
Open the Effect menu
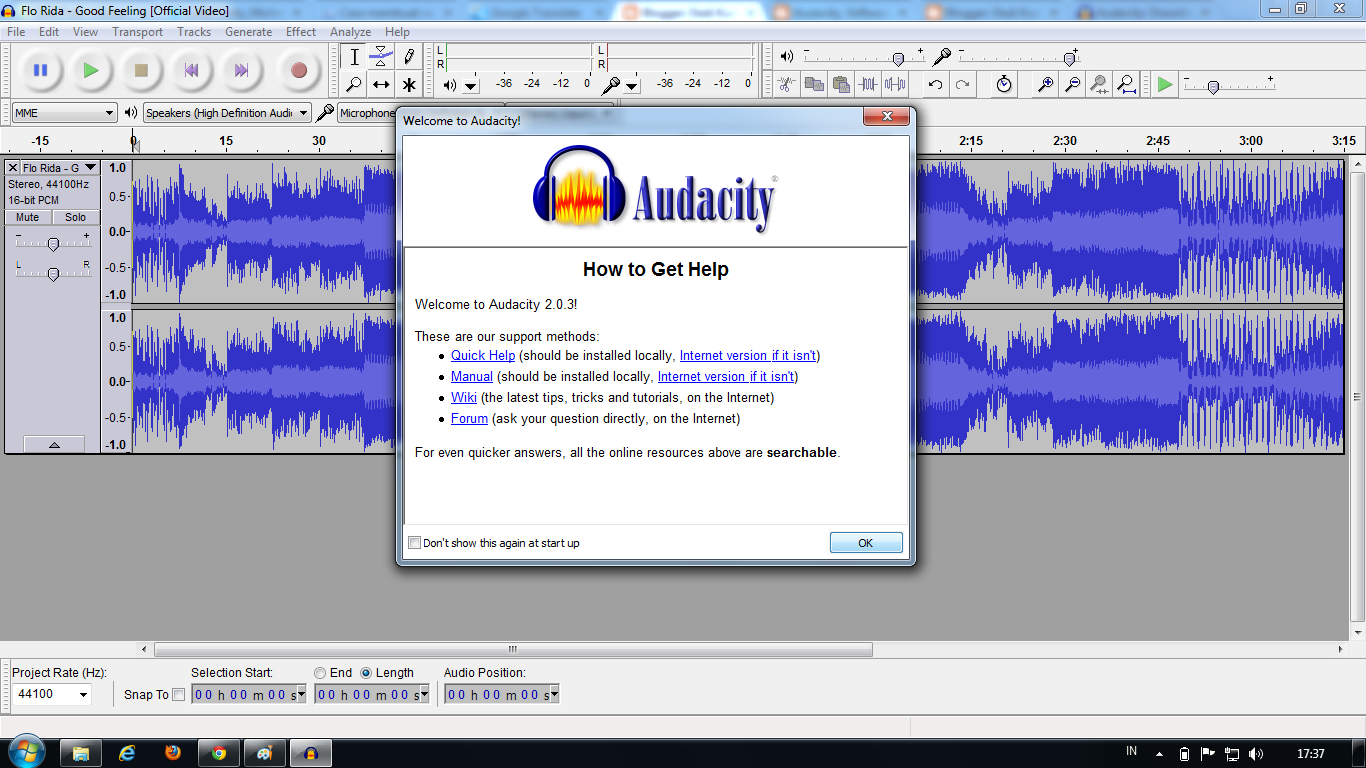(x=300, y=31)
